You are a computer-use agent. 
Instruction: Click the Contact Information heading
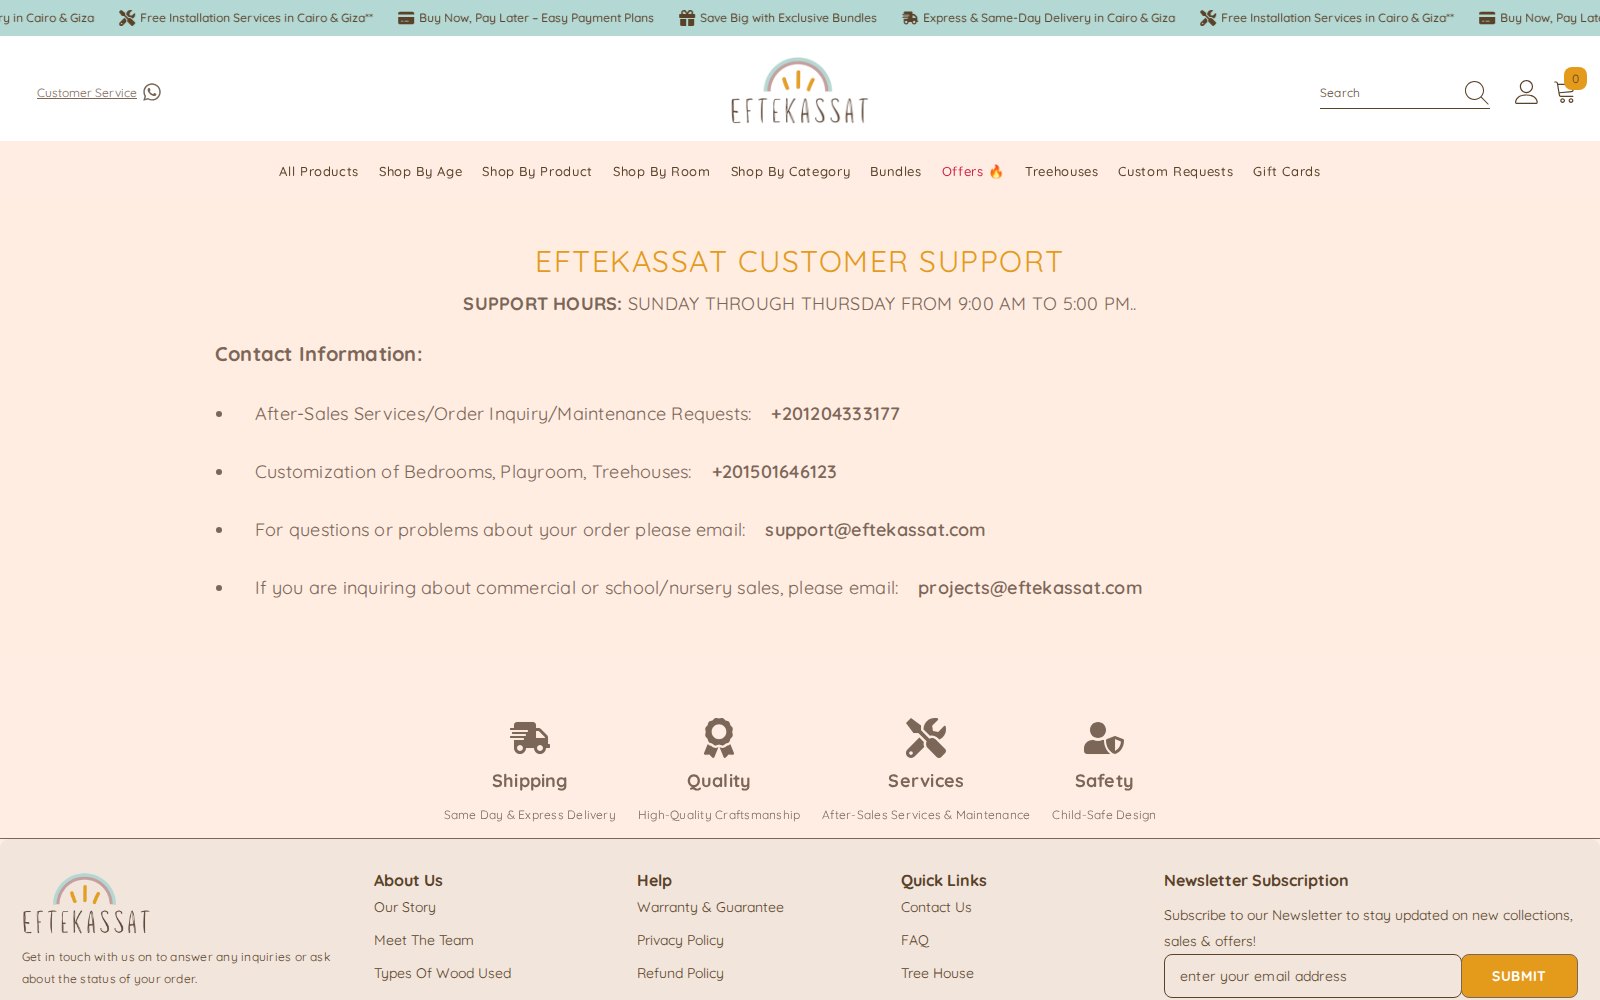(318, 354)
